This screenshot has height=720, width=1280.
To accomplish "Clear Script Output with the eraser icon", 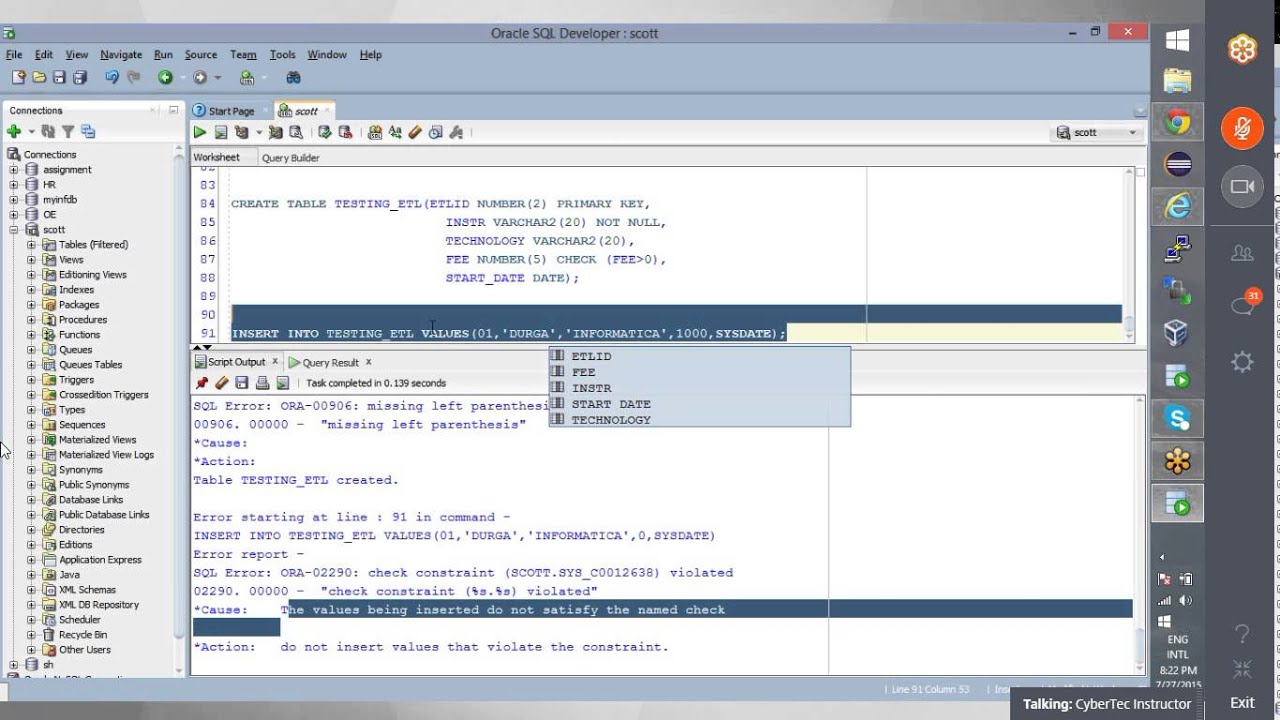I will [222, 383].
